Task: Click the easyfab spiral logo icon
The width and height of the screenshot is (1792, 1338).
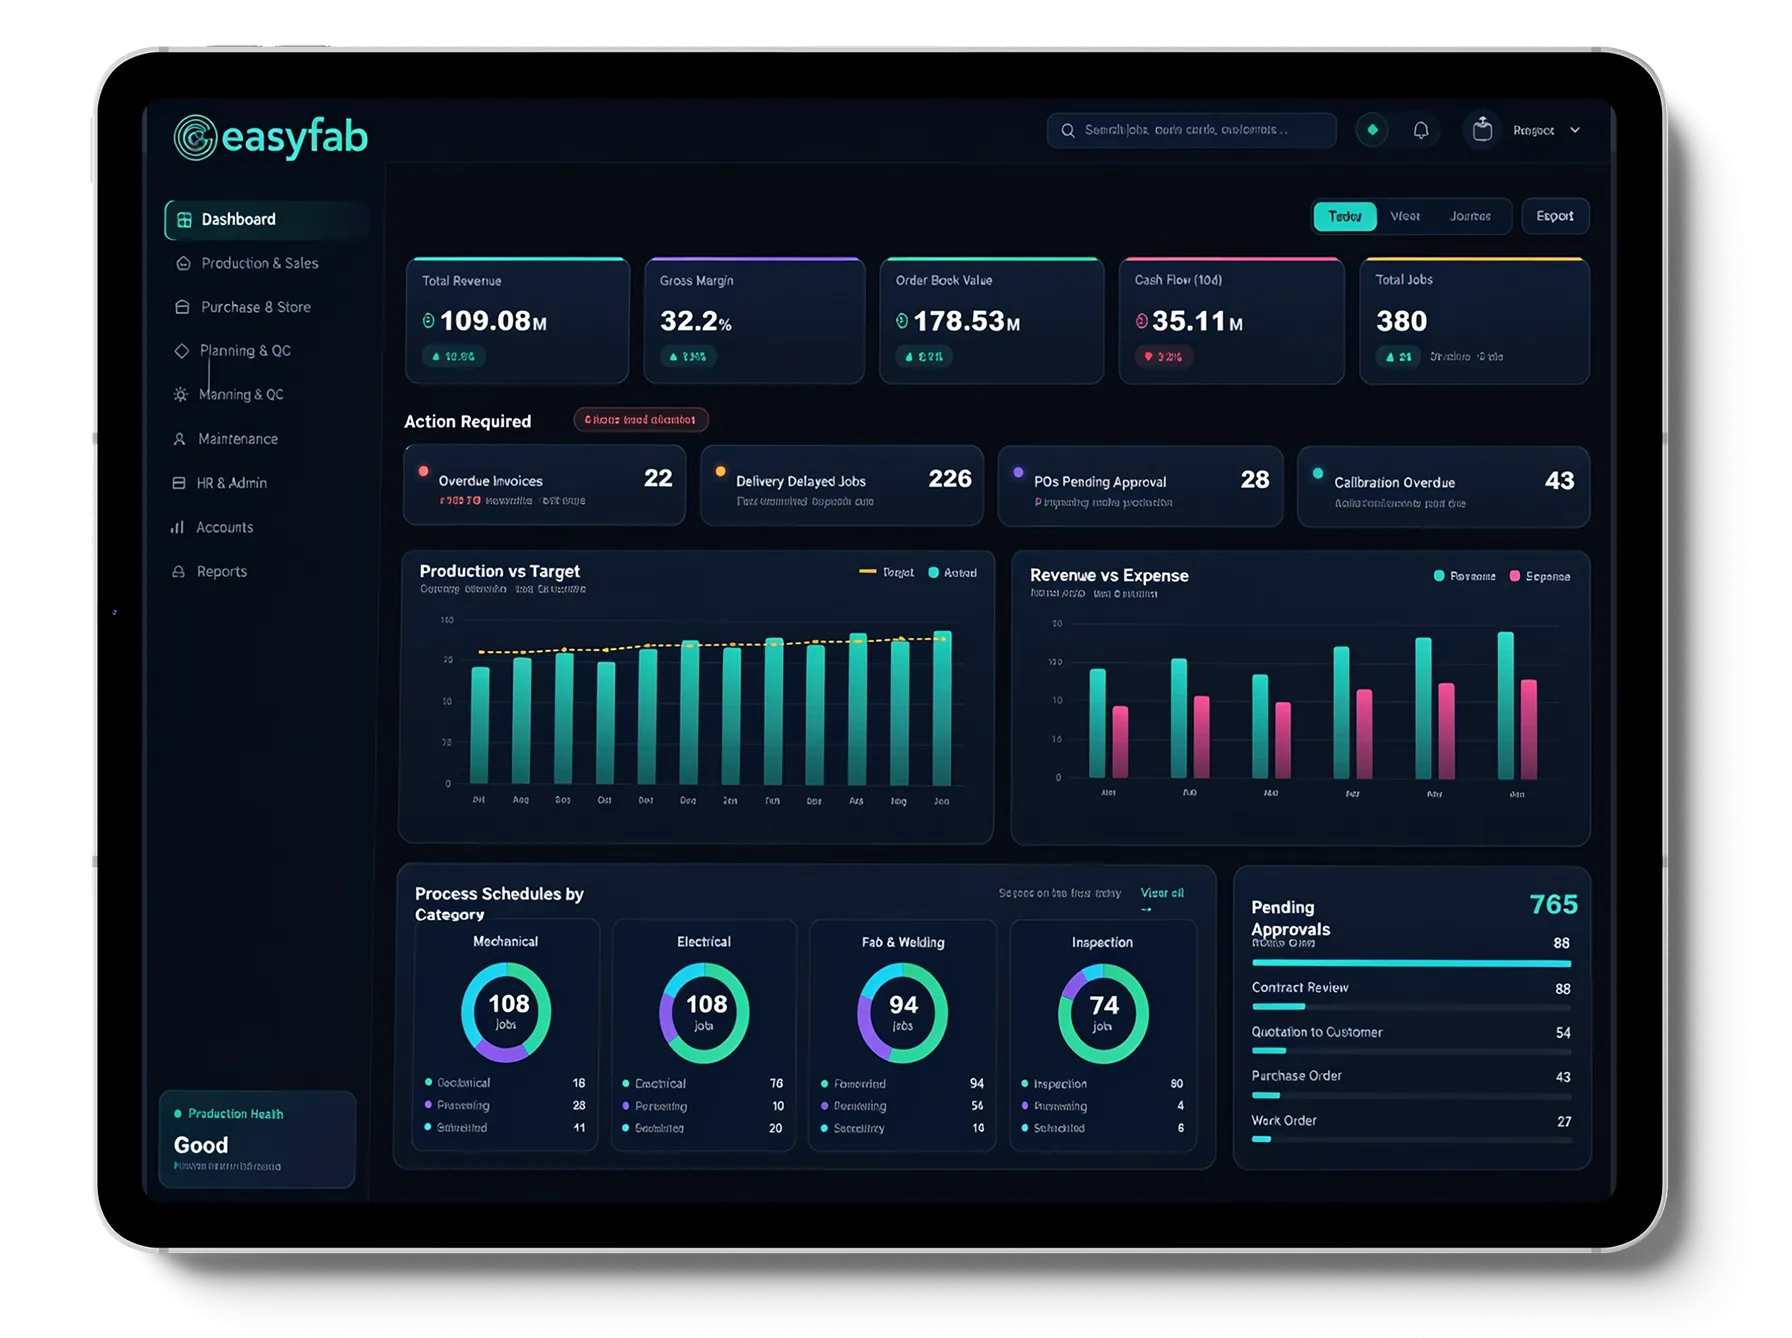Action: coord(195,137)
